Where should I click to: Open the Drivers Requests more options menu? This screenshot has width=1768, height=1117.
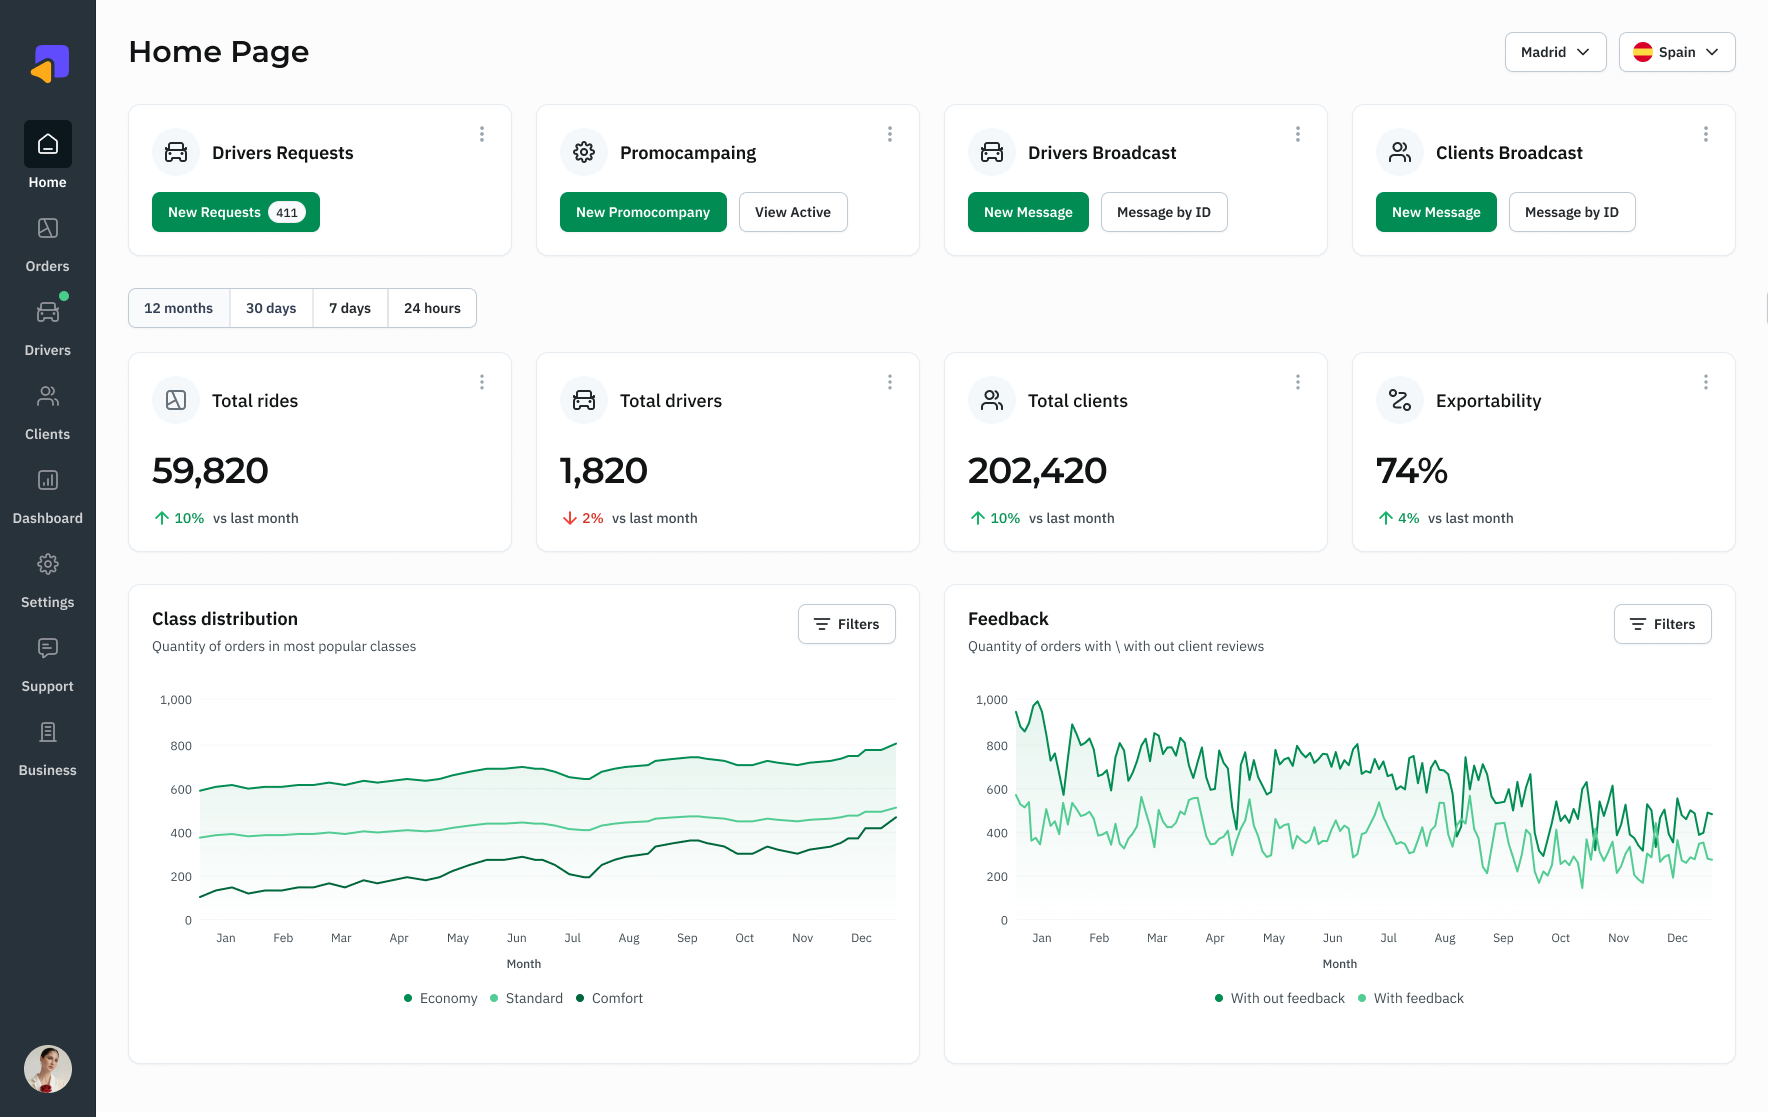[x=482, y=134]
